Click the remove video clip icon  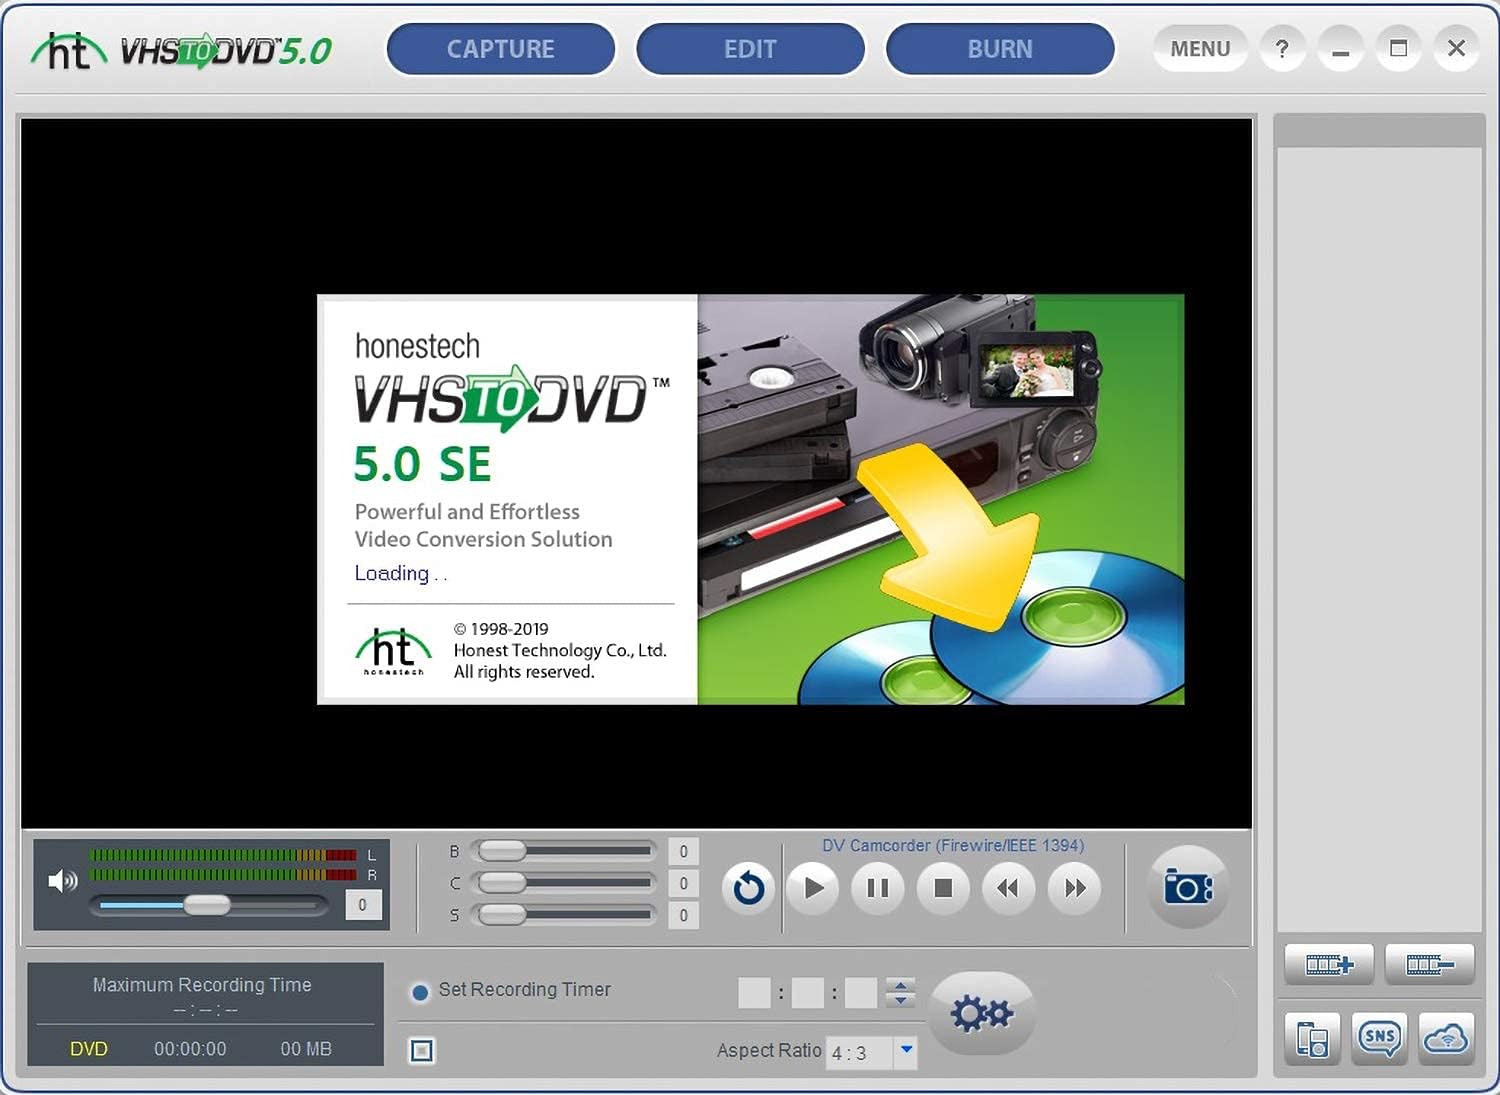click(1429, 965)
